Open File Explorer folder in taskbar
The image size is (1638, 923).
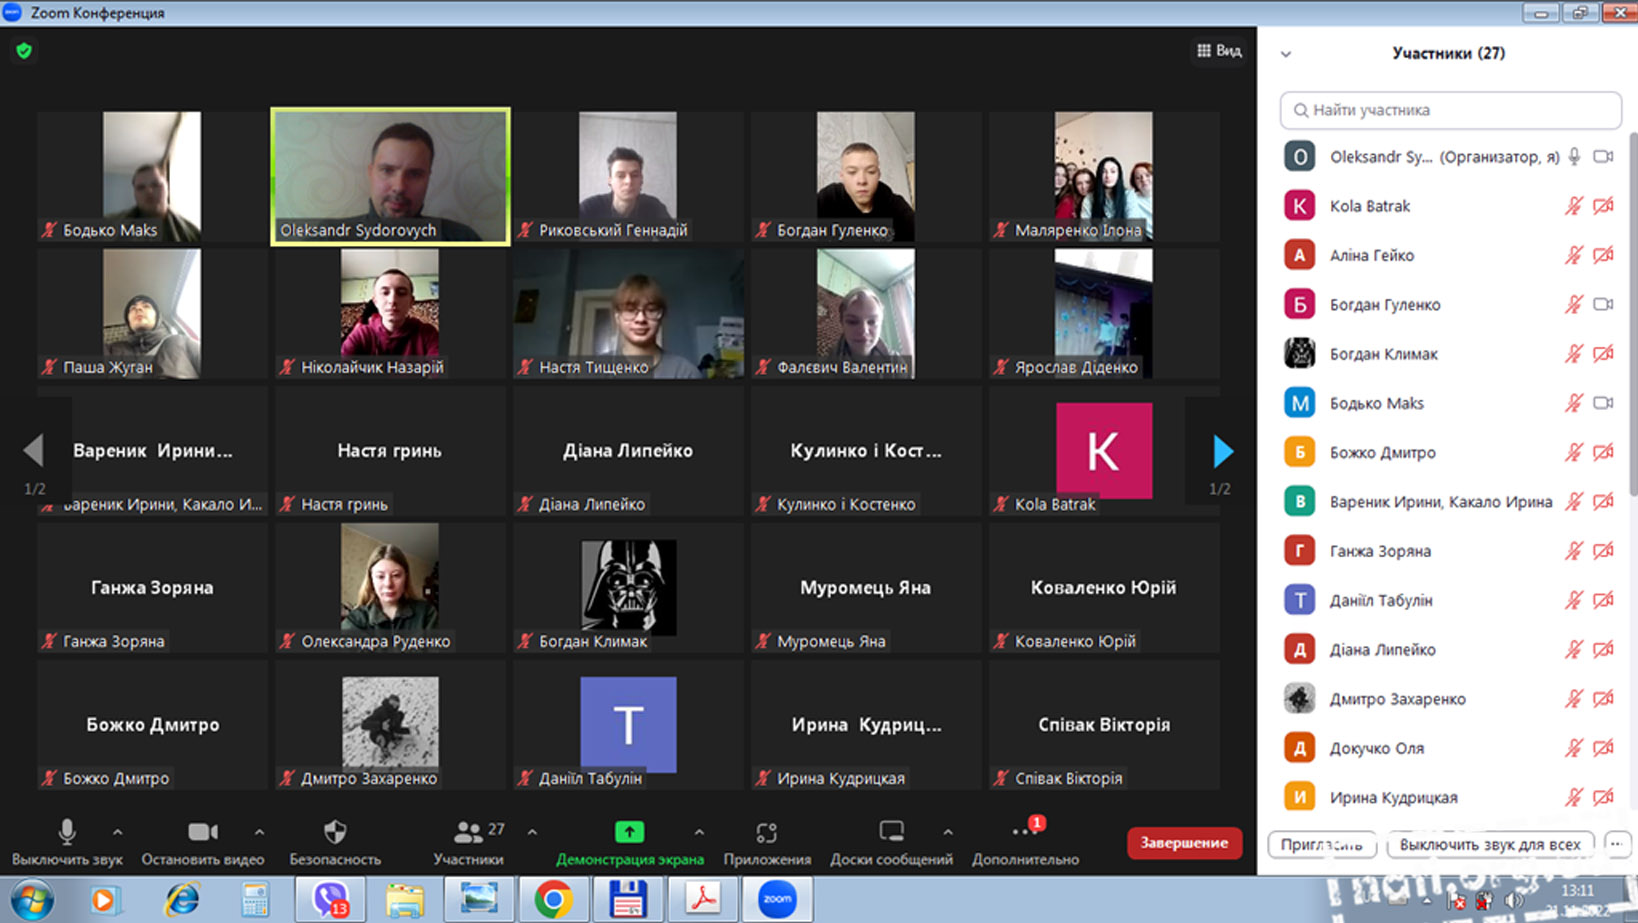coord(405,900)
